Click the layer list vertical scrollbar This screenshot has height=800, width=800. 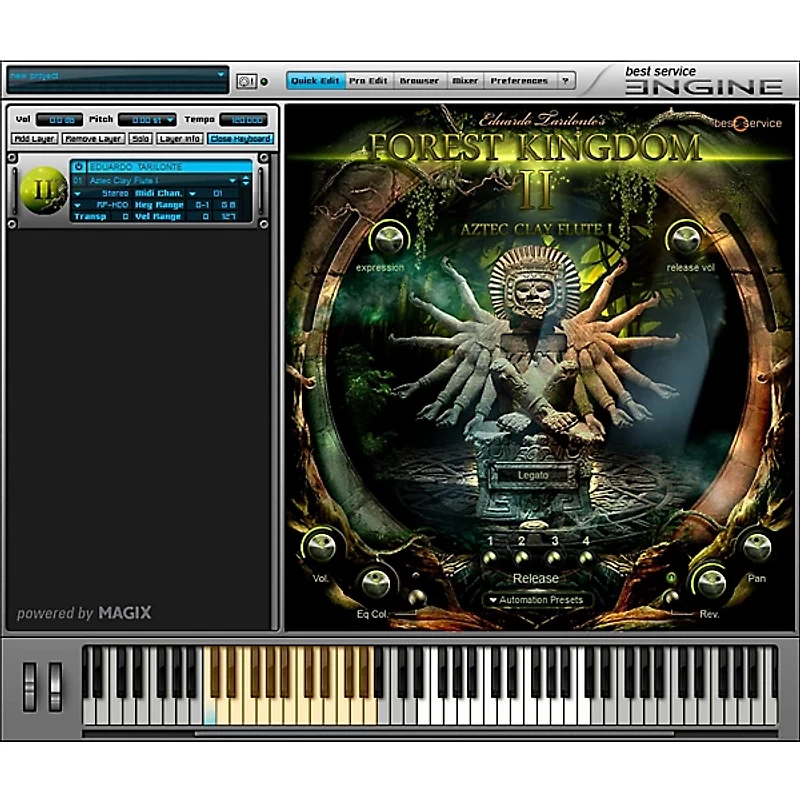276,391
